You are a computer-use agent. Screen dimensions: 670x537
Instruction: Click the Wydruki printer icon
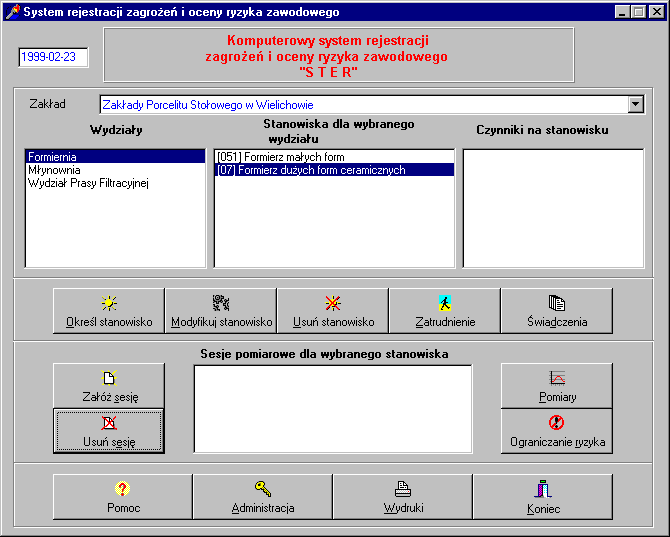coord(402,489)
